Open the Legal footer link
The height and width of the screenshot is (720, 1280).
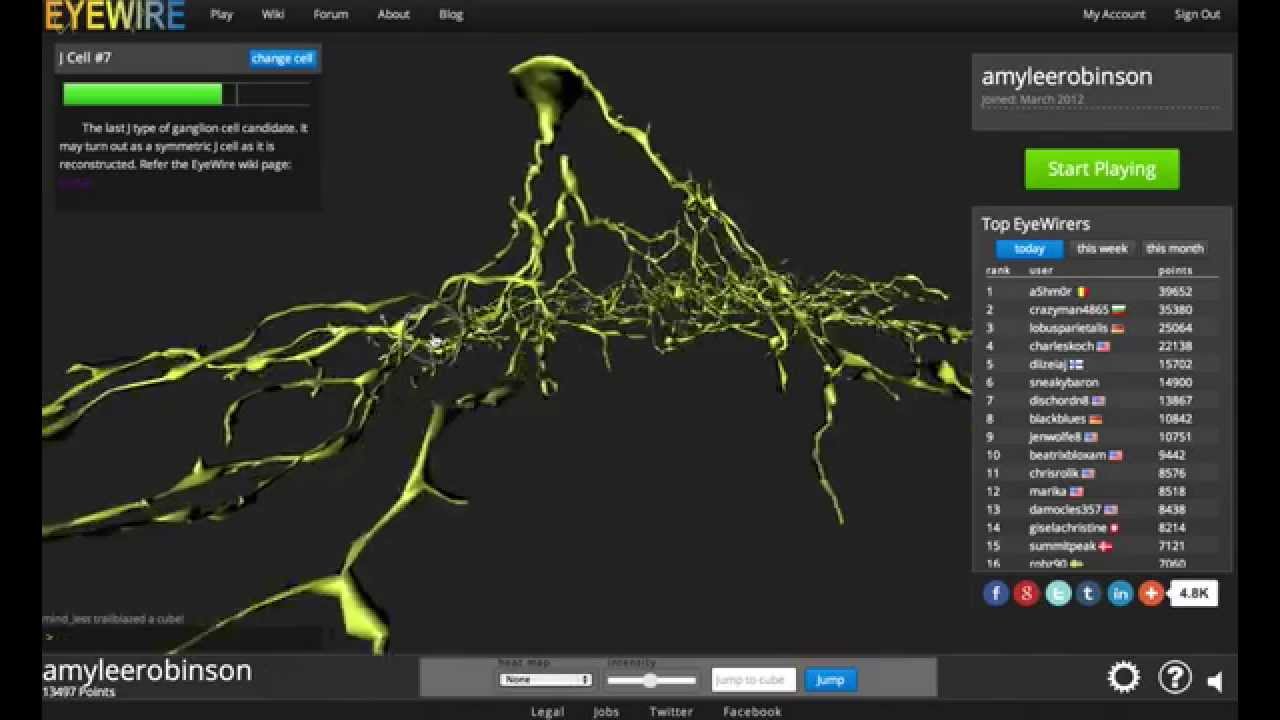point(548,712)
